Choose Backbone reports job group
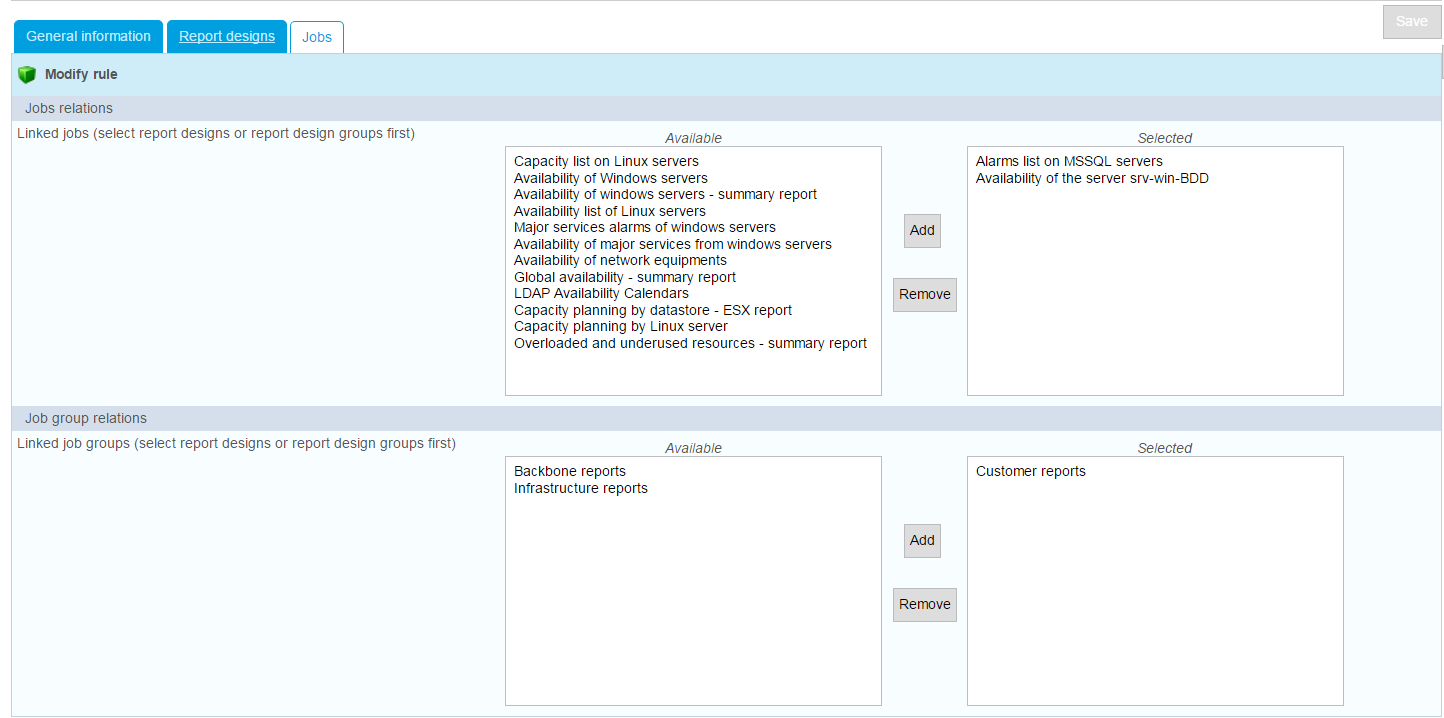 click(x=569, y=471)
